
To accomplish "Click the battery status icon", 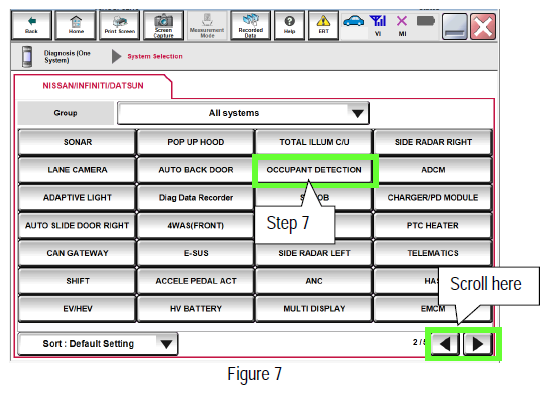I will (426, 21).
